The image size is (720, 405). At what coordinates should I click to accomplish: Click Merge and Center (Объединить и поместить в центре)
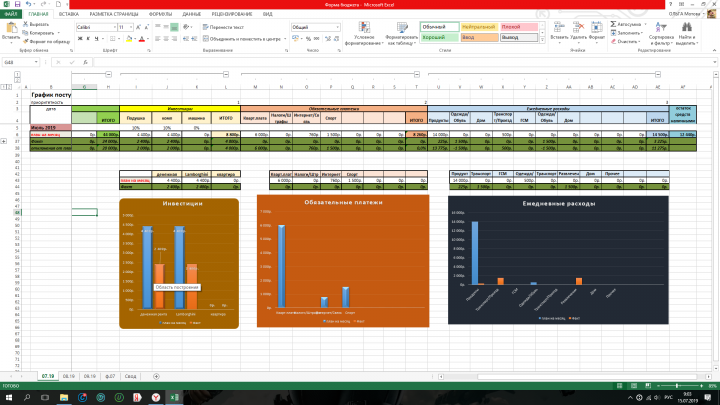pos(242,39)
